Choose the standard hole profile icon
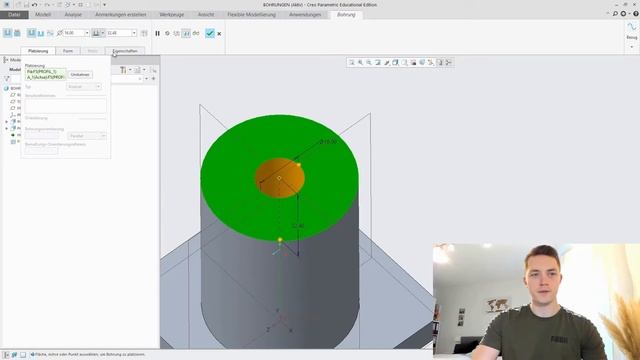Image resolution: width=640 pixels, height=360 pixels. [x=41, y=33]
